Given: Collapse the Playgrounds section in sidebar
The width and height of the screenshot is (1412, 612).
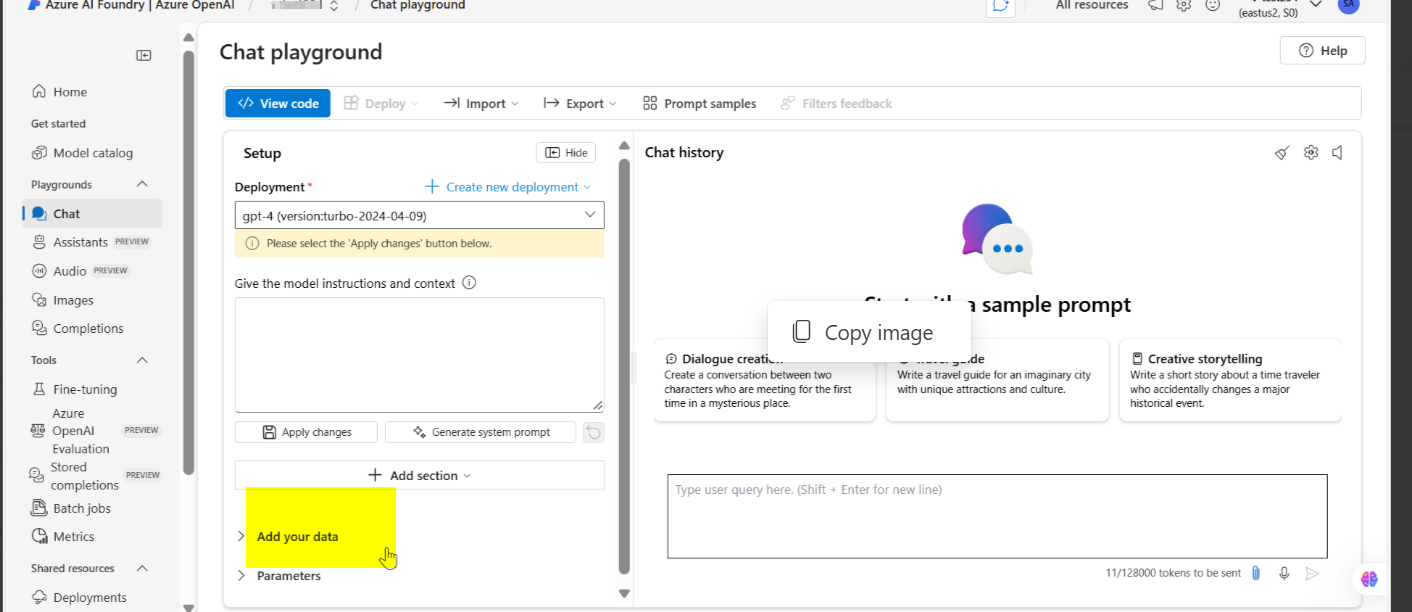Looking at the screenshot, I should point(142,184).
